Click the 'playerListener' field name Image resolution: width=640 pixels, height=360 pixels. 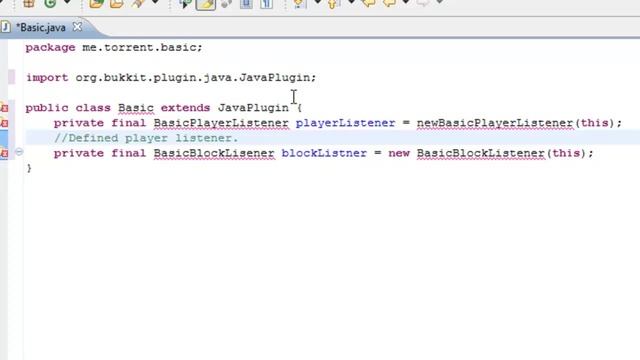[345, 123]
